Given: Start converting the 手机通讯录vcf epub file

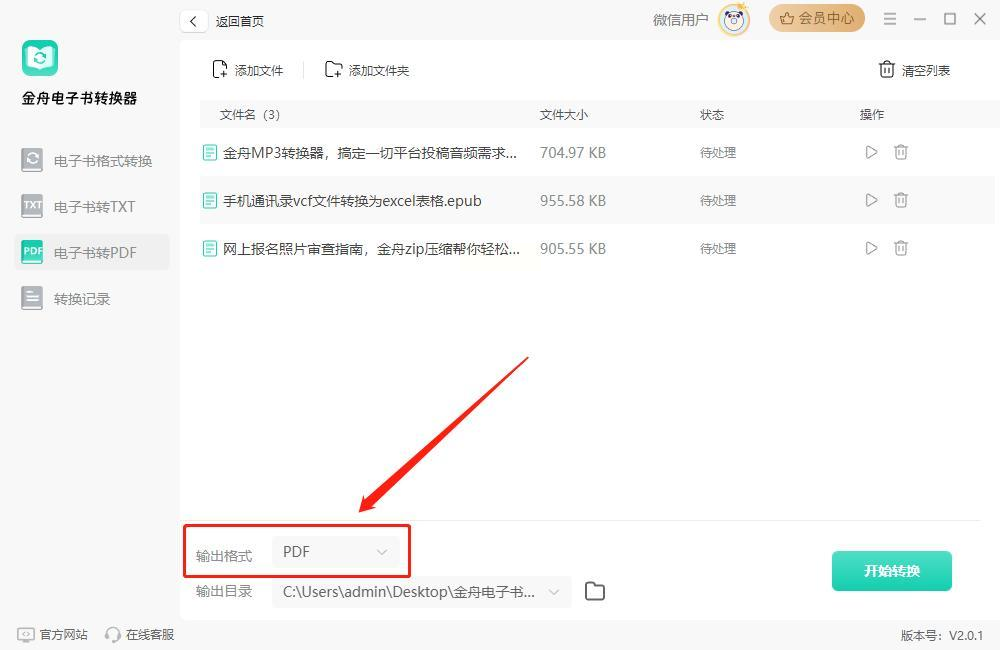Looking at the screenshot, I should click(871, 200).
